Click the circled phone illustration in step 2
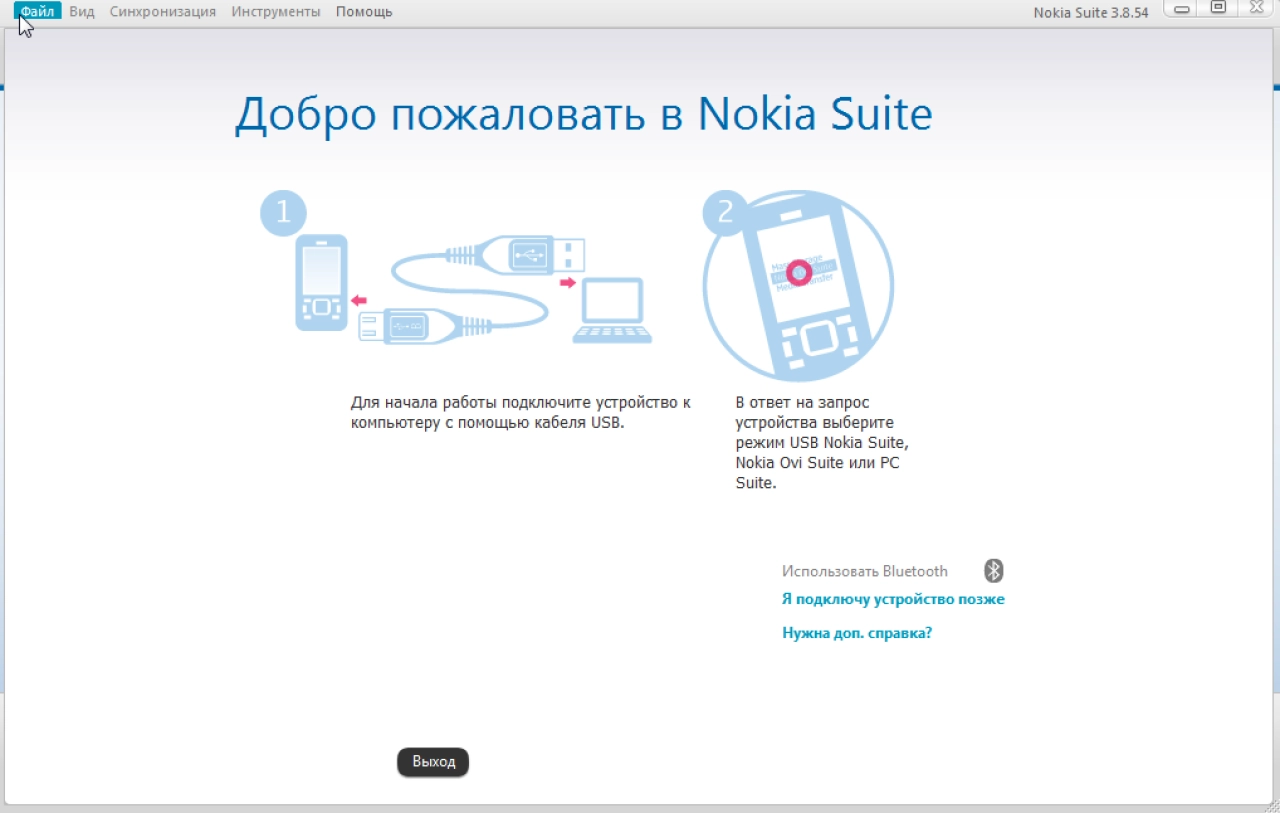 click(x=798, y=285)
